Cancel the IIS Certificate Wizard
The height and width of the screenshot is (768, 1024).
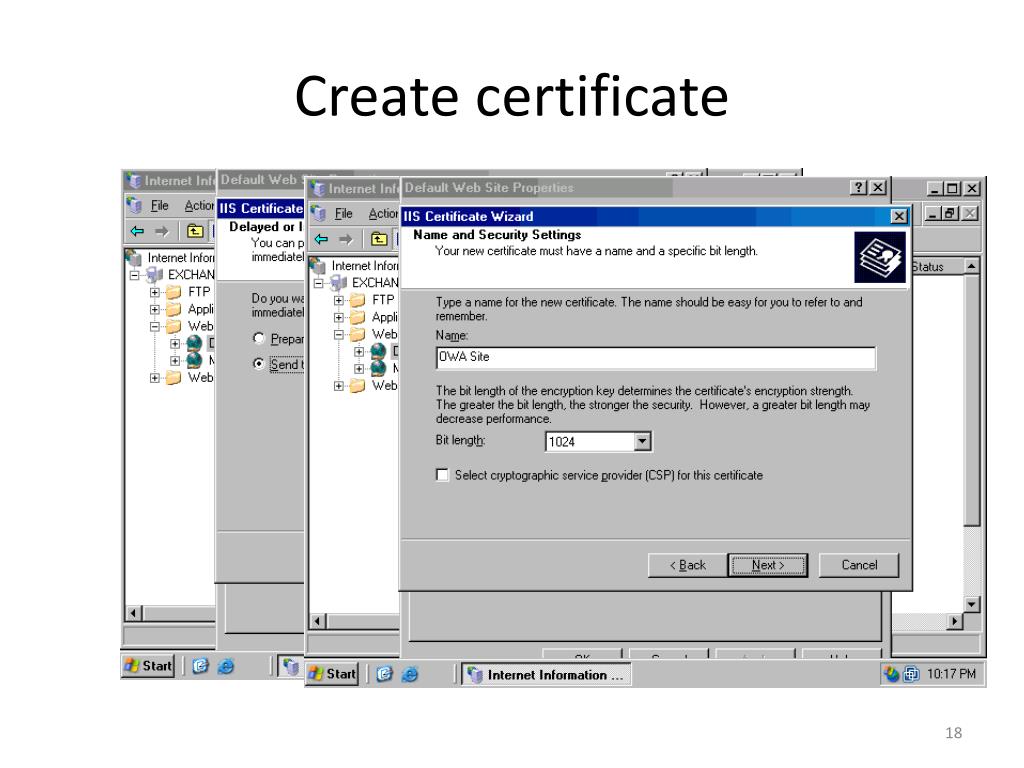coord(859,565)
